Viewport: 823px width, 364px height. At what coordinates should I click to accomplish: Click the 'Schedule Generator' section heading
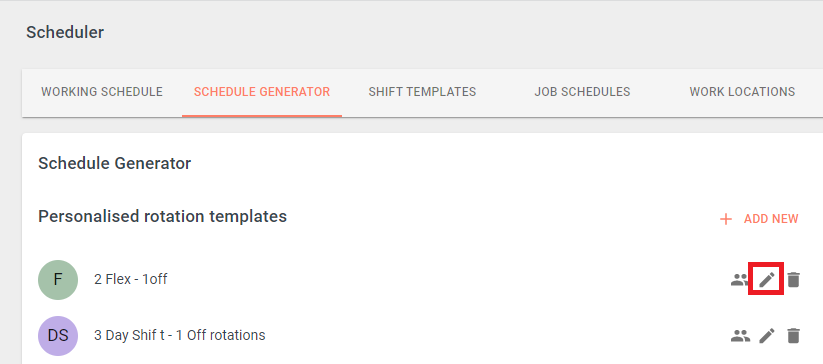click(x=114, y=164)
